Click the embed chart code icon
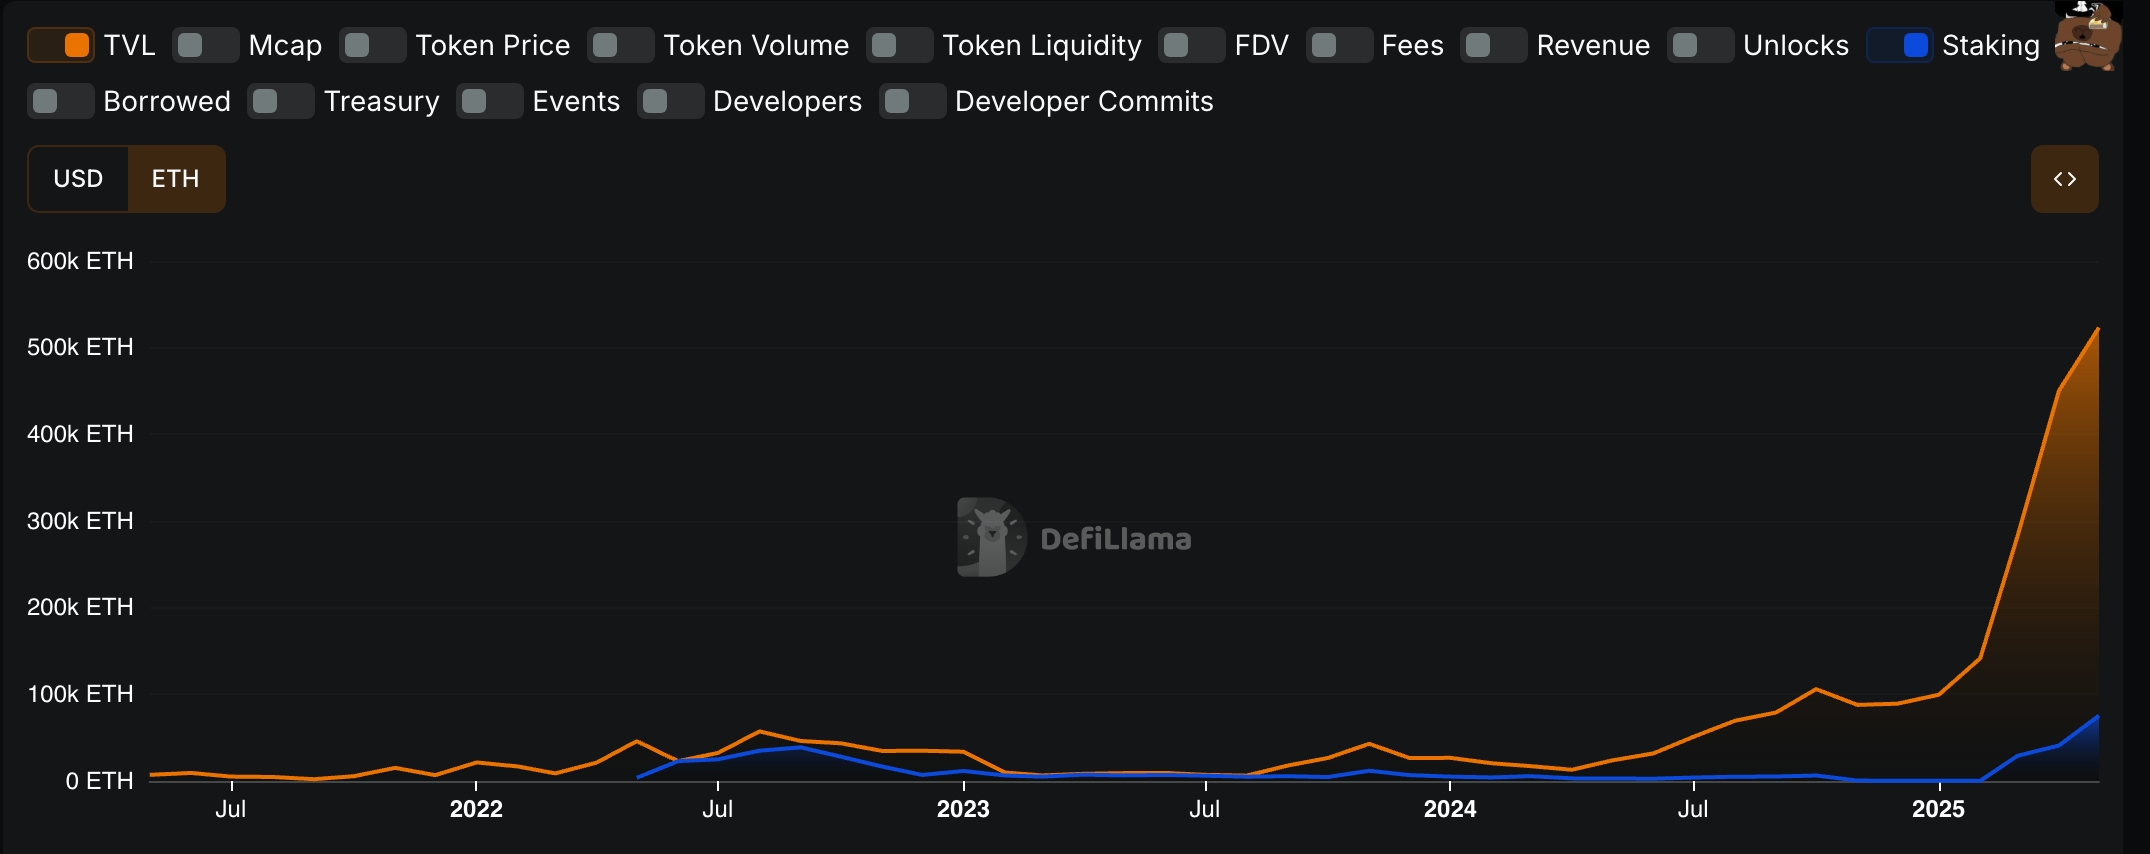This screenshot has width=2150, height=854. point(2064,179)
